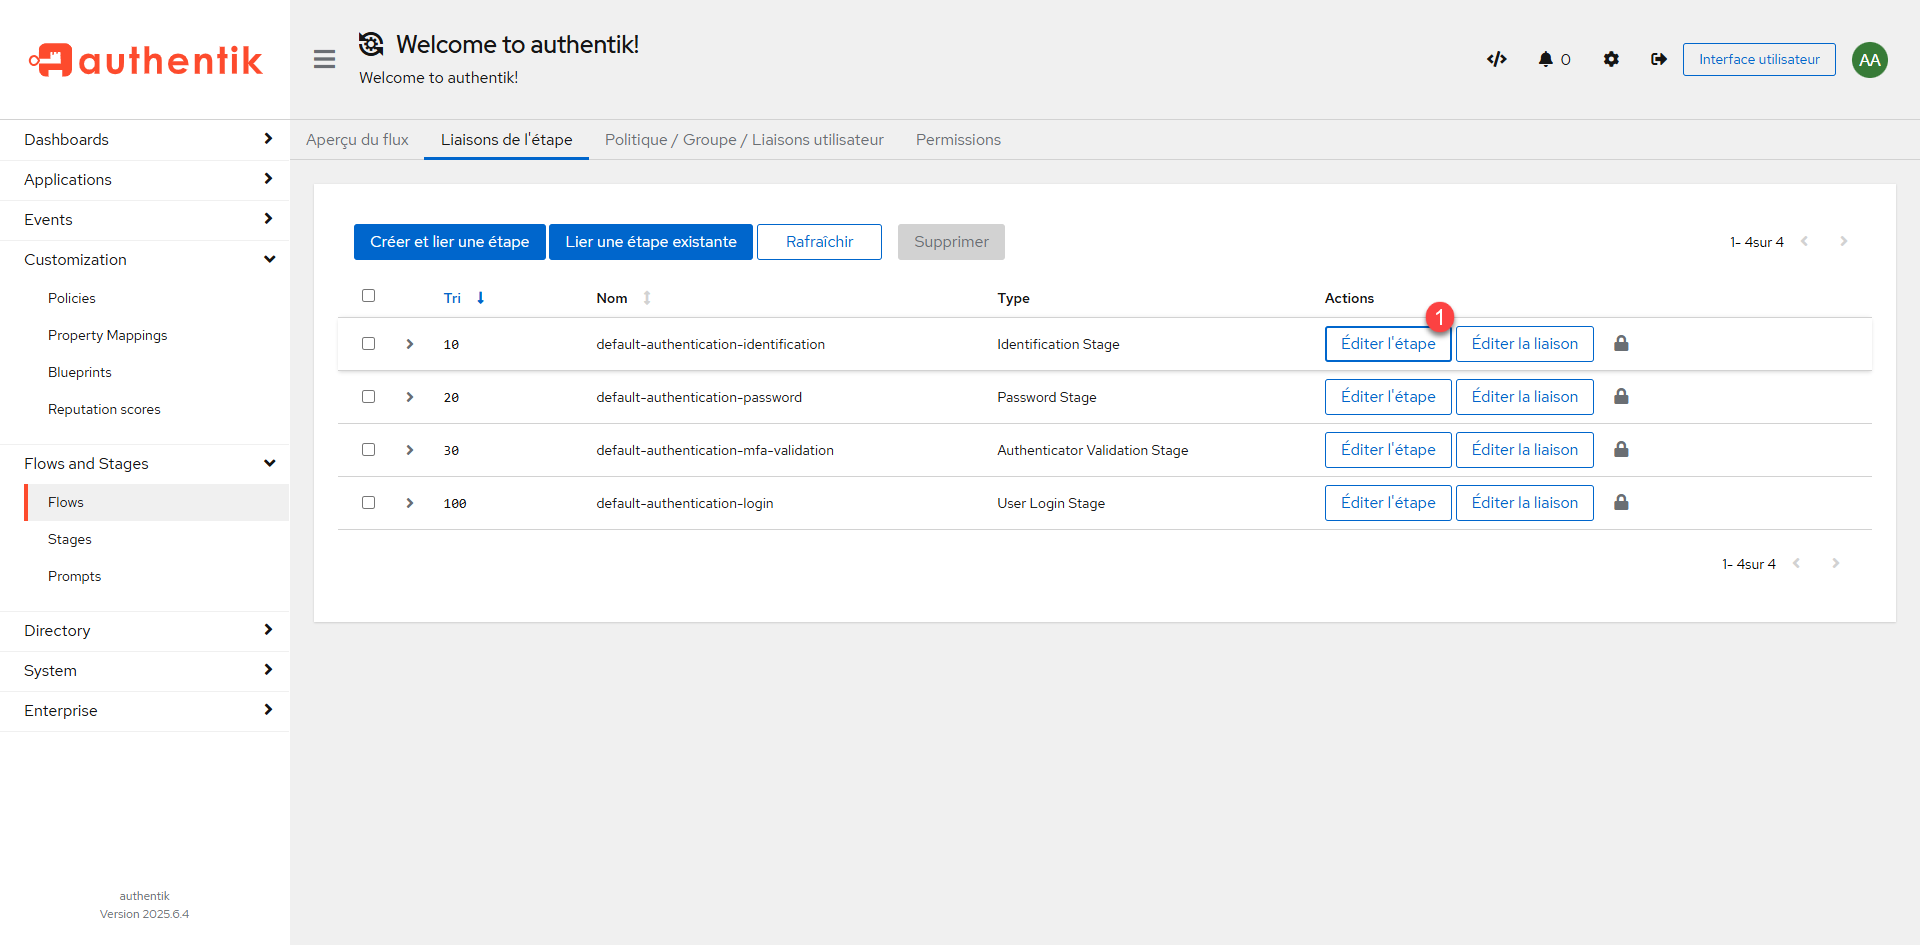Open settings via the gear icon

tap(1611, 59)
